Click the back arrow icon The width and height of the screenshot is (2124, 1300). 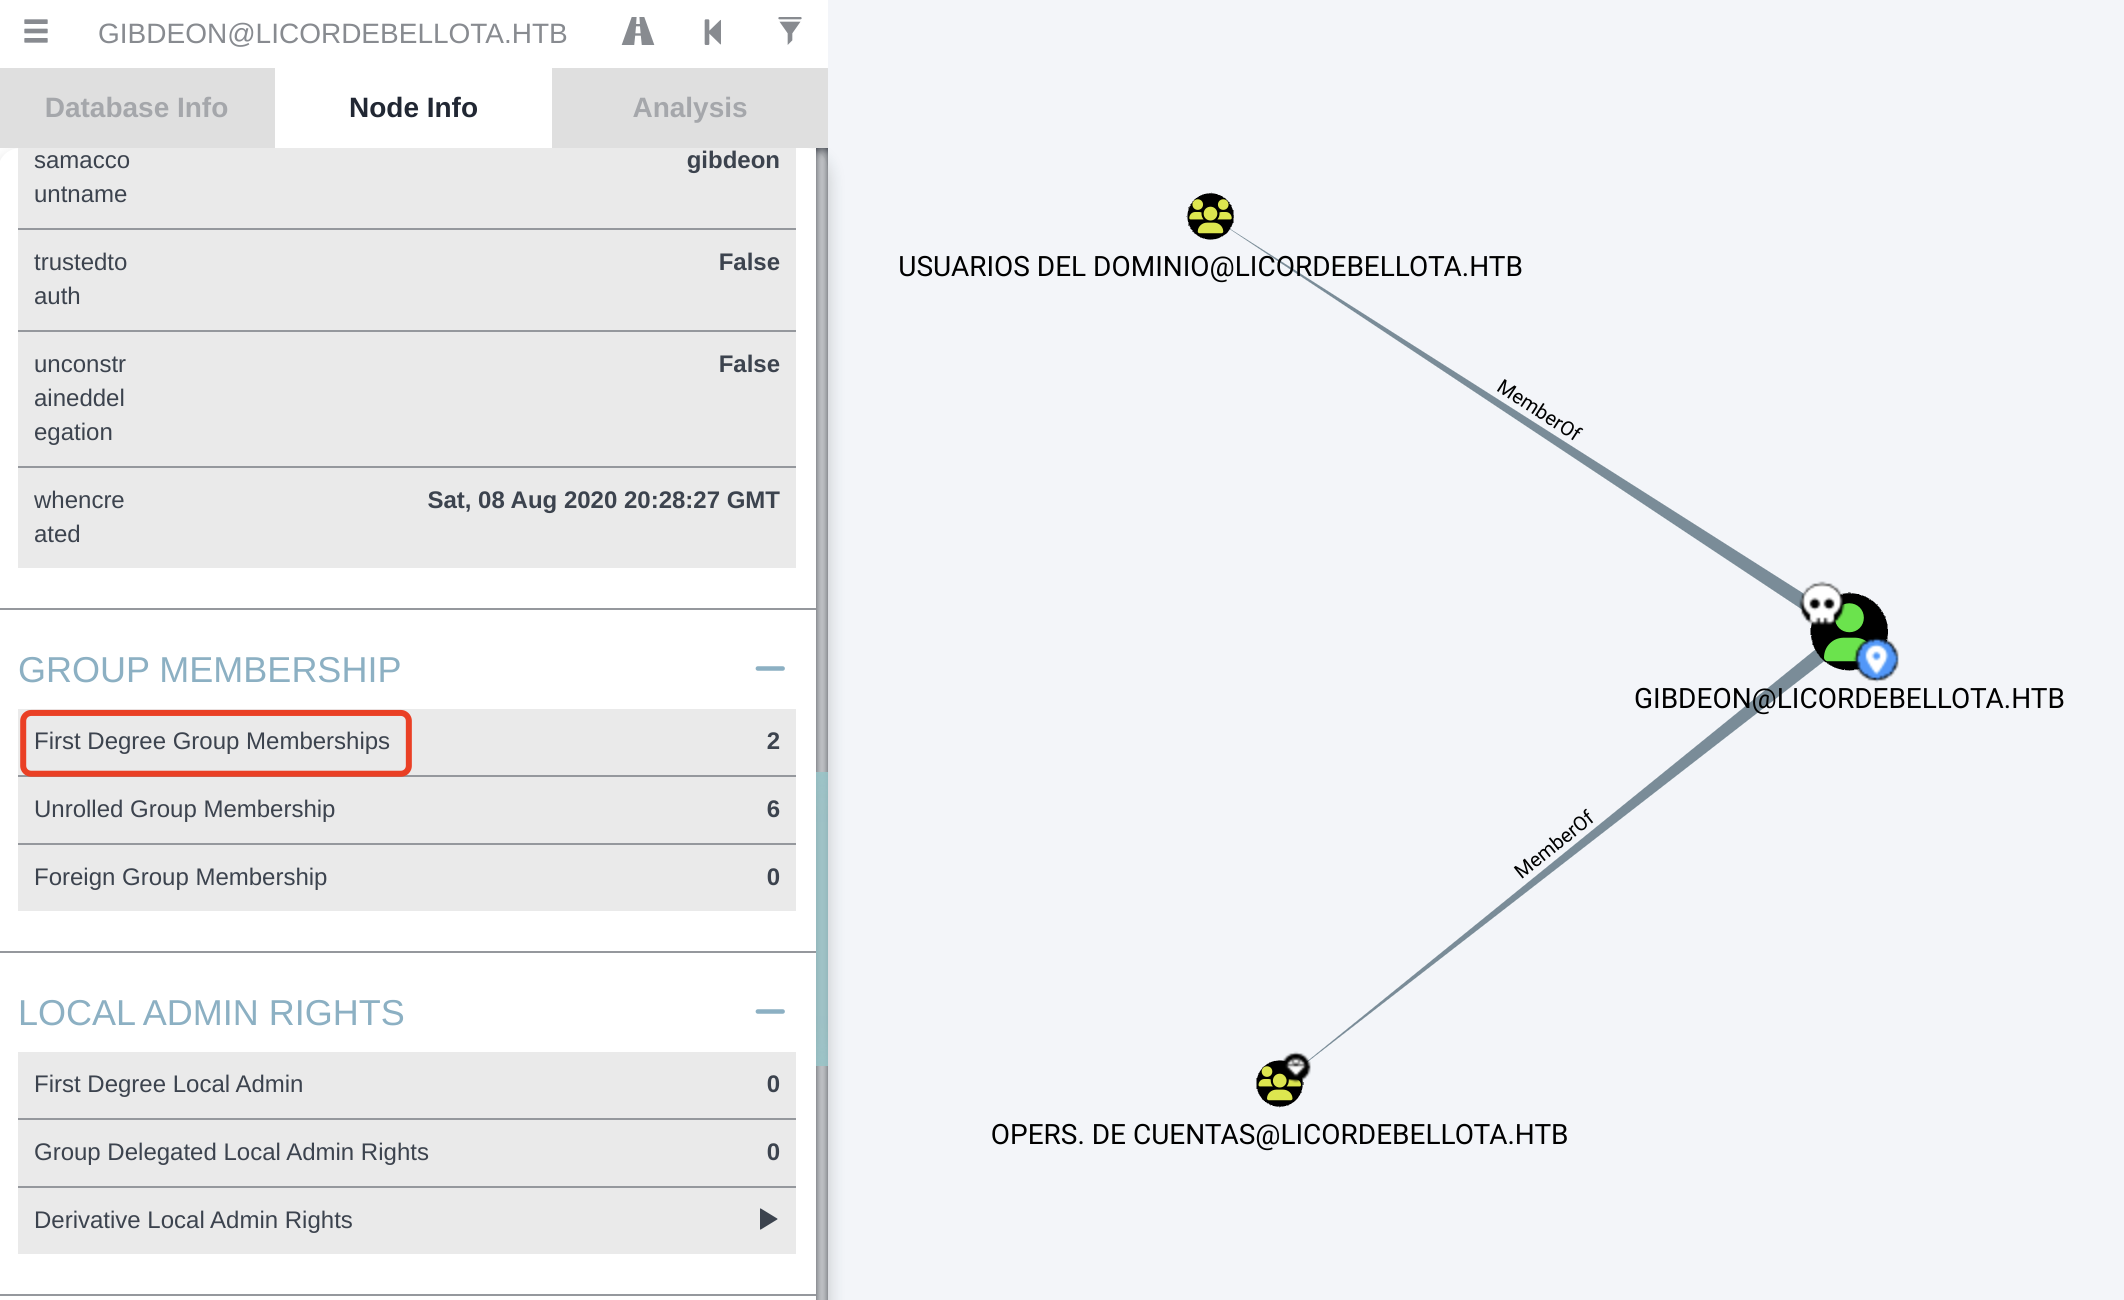[712, 32]
